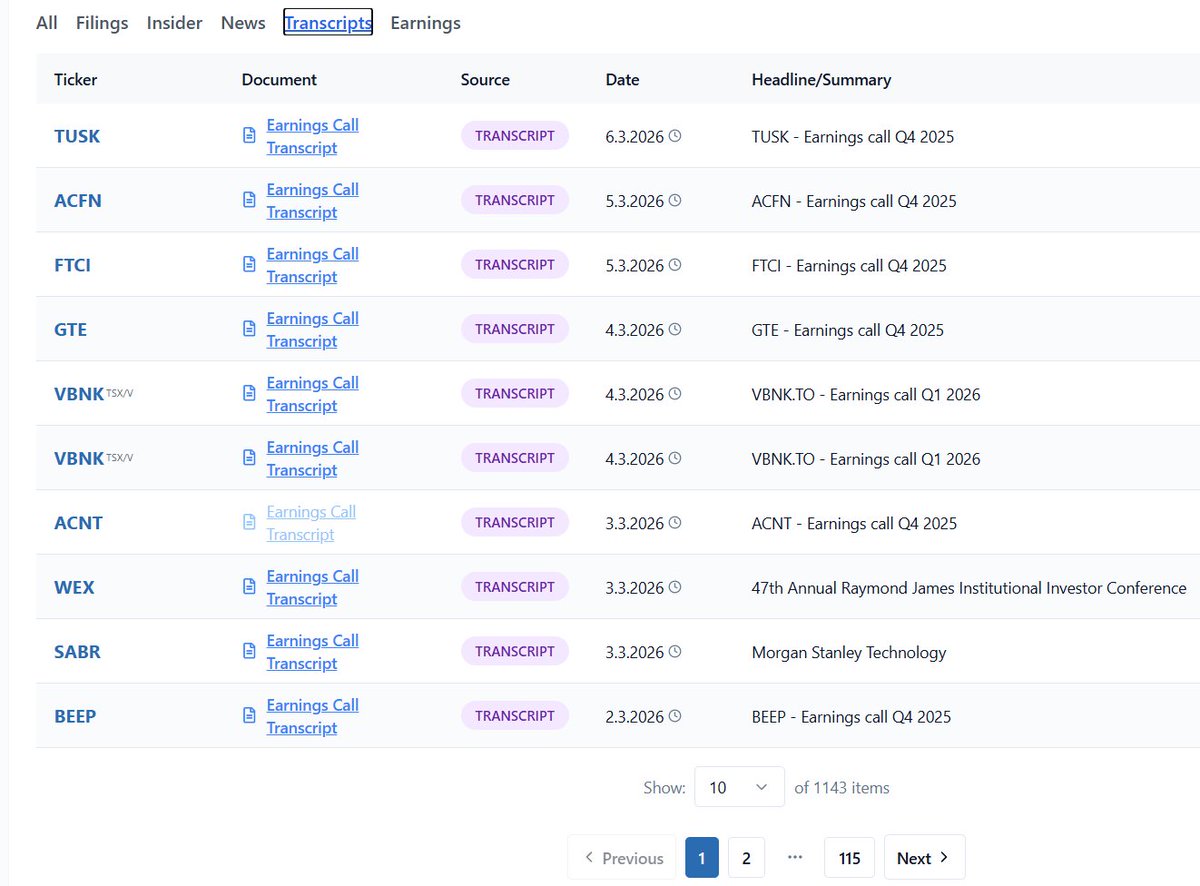The image size is (1200, 886).
Task: Open the document icon in WEX row
Action: 250,587
